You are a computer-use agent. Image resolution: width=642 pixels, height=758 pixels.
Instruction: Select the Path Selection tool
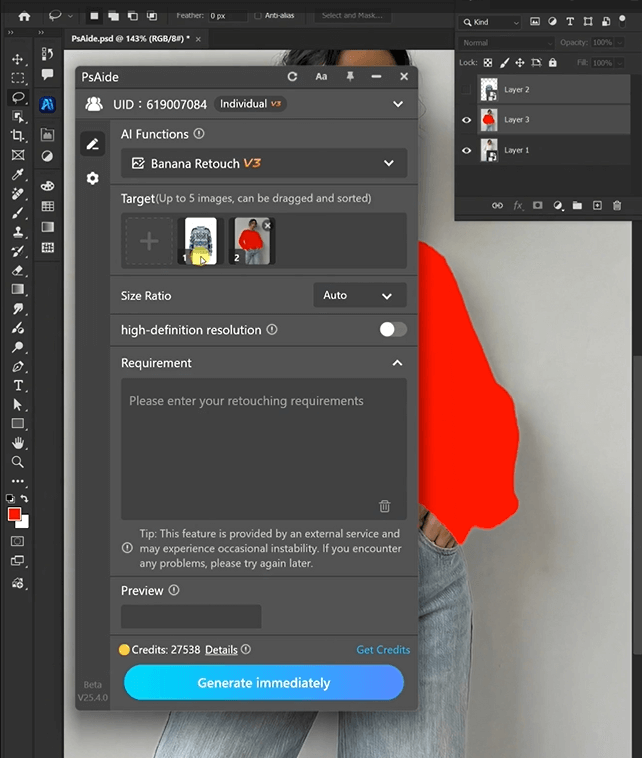[18, 405]
